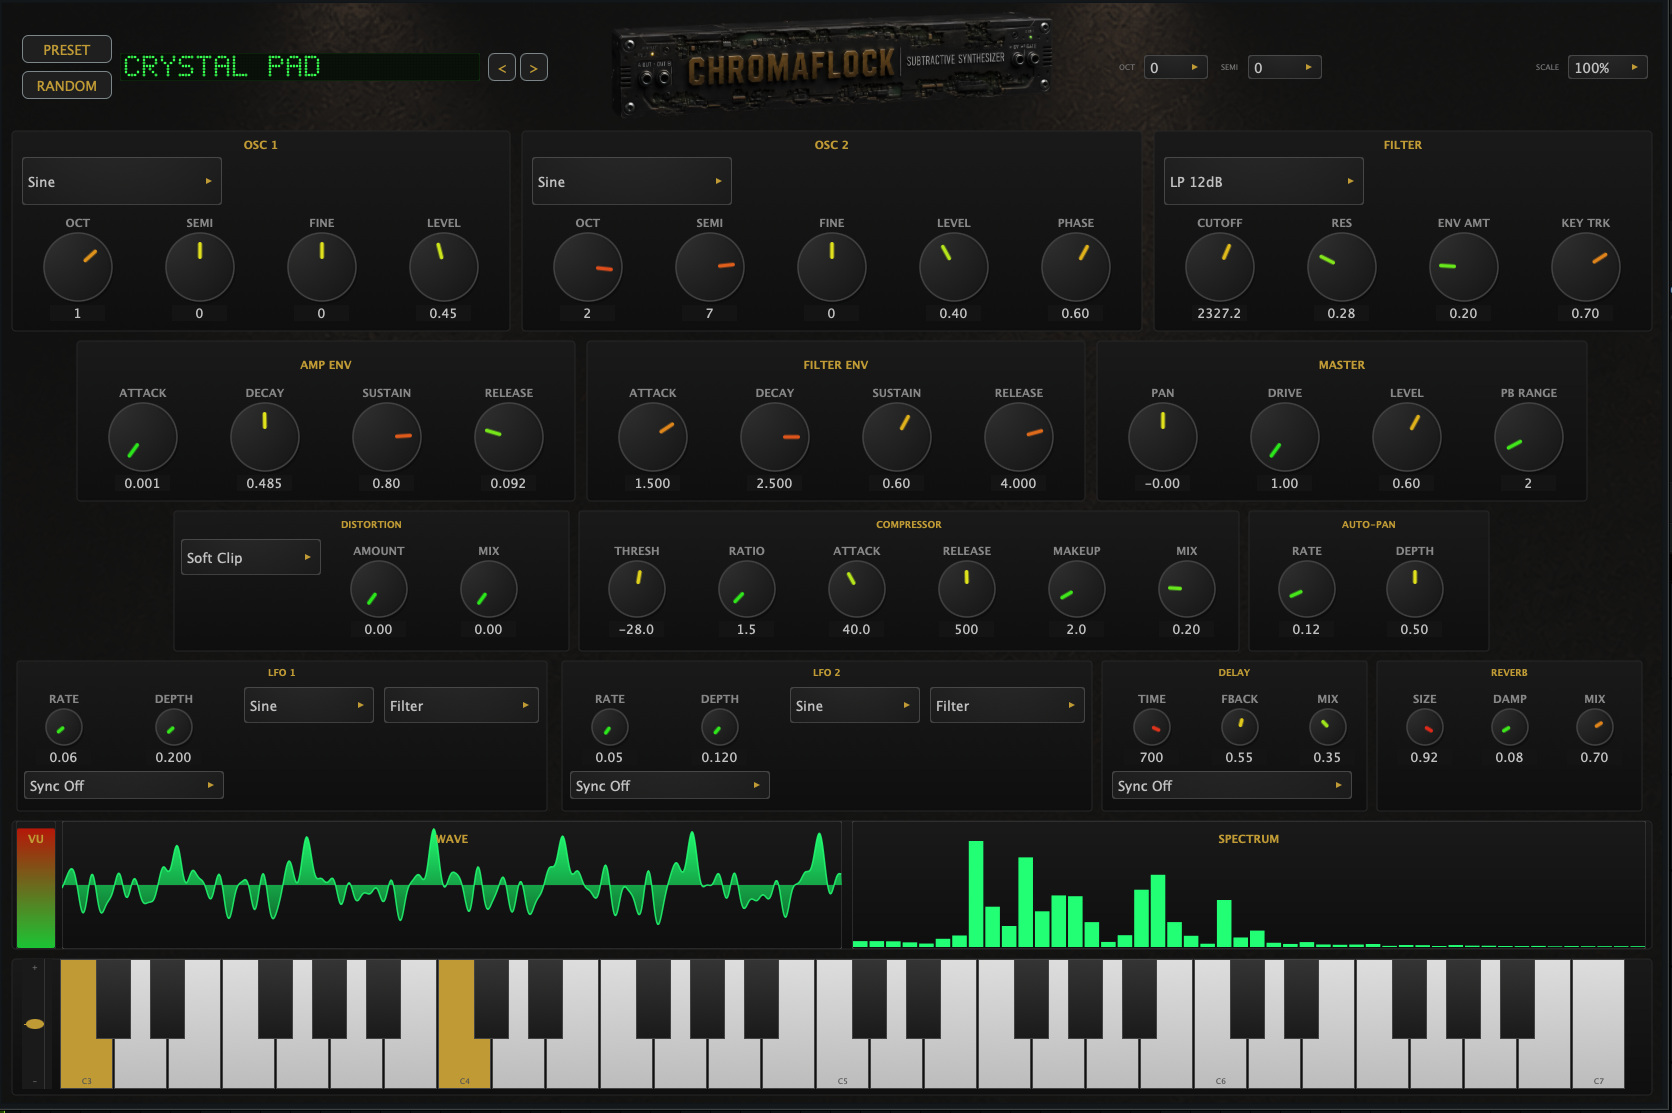Open the Delay Sync Off dropdown
Image resolution: width=1672 pixels, height=1113 pixels.
[1231, 785]
